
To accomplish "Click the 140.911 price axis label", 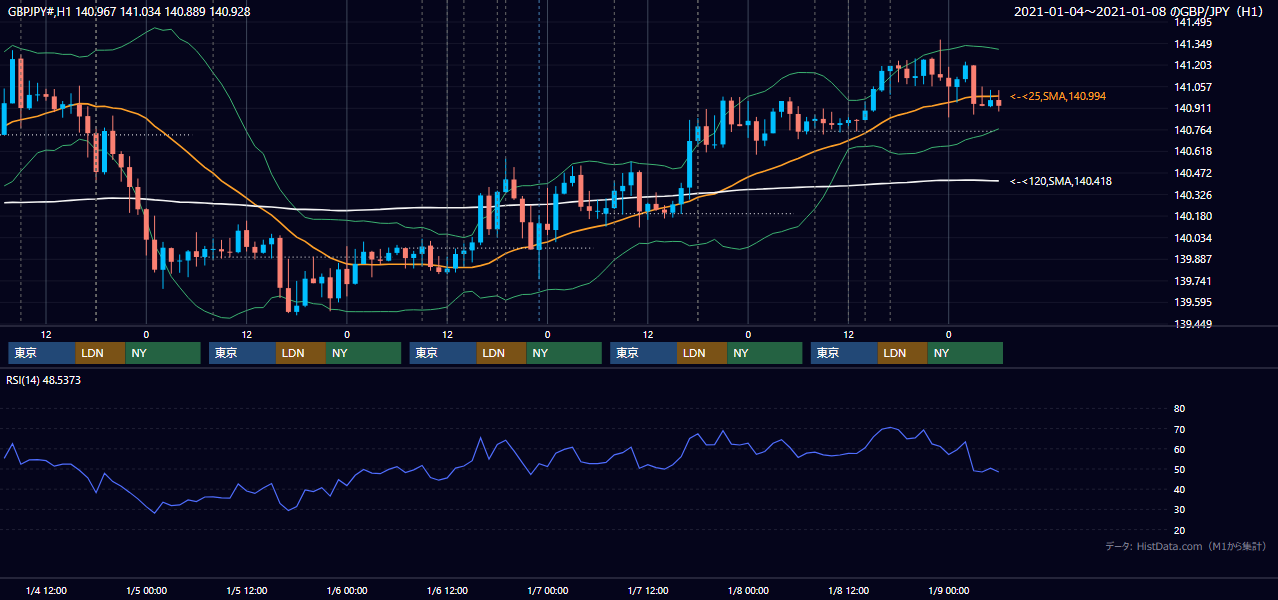I will click(x=1193, y=108).
